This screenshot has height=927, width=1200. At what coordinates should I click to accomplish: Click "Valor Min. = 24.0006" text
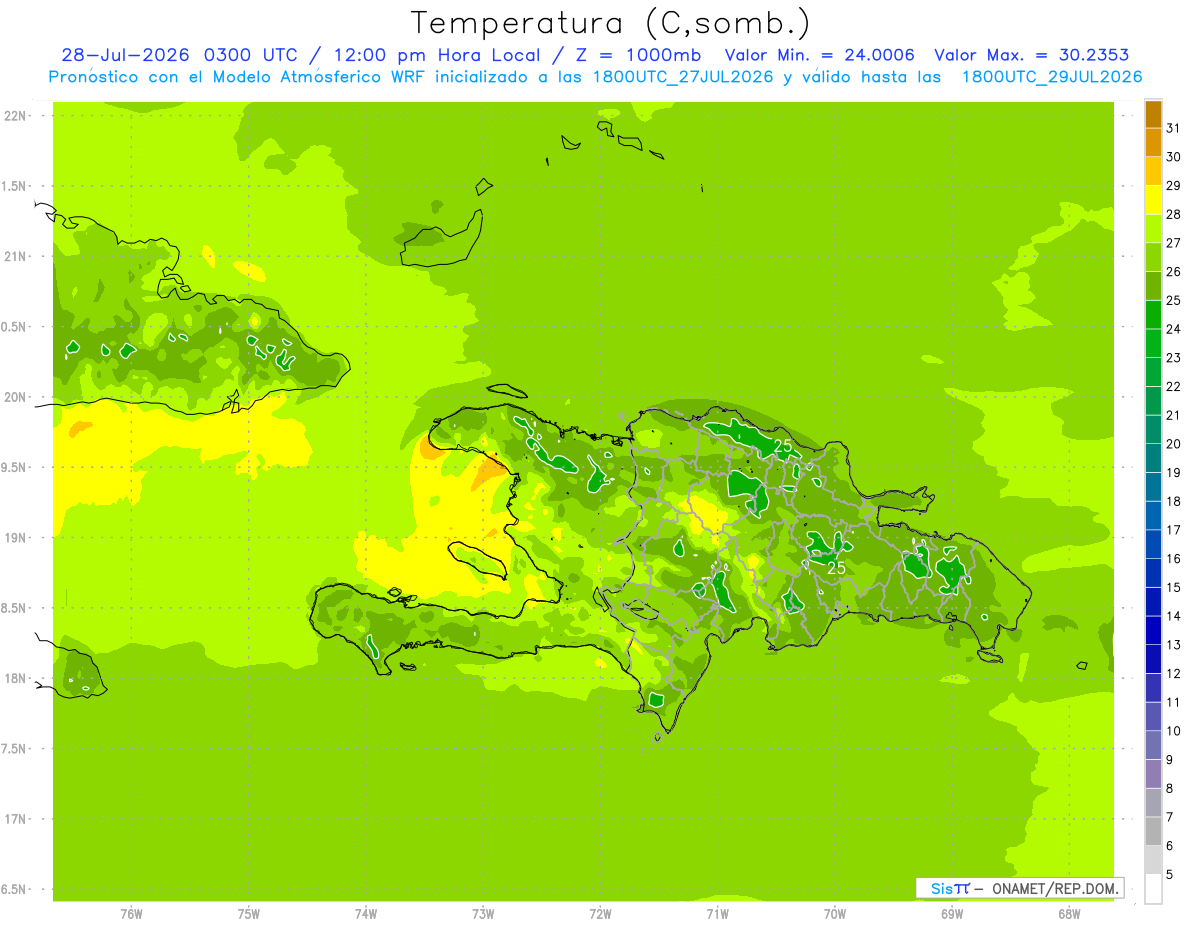(x=819, y=55)
